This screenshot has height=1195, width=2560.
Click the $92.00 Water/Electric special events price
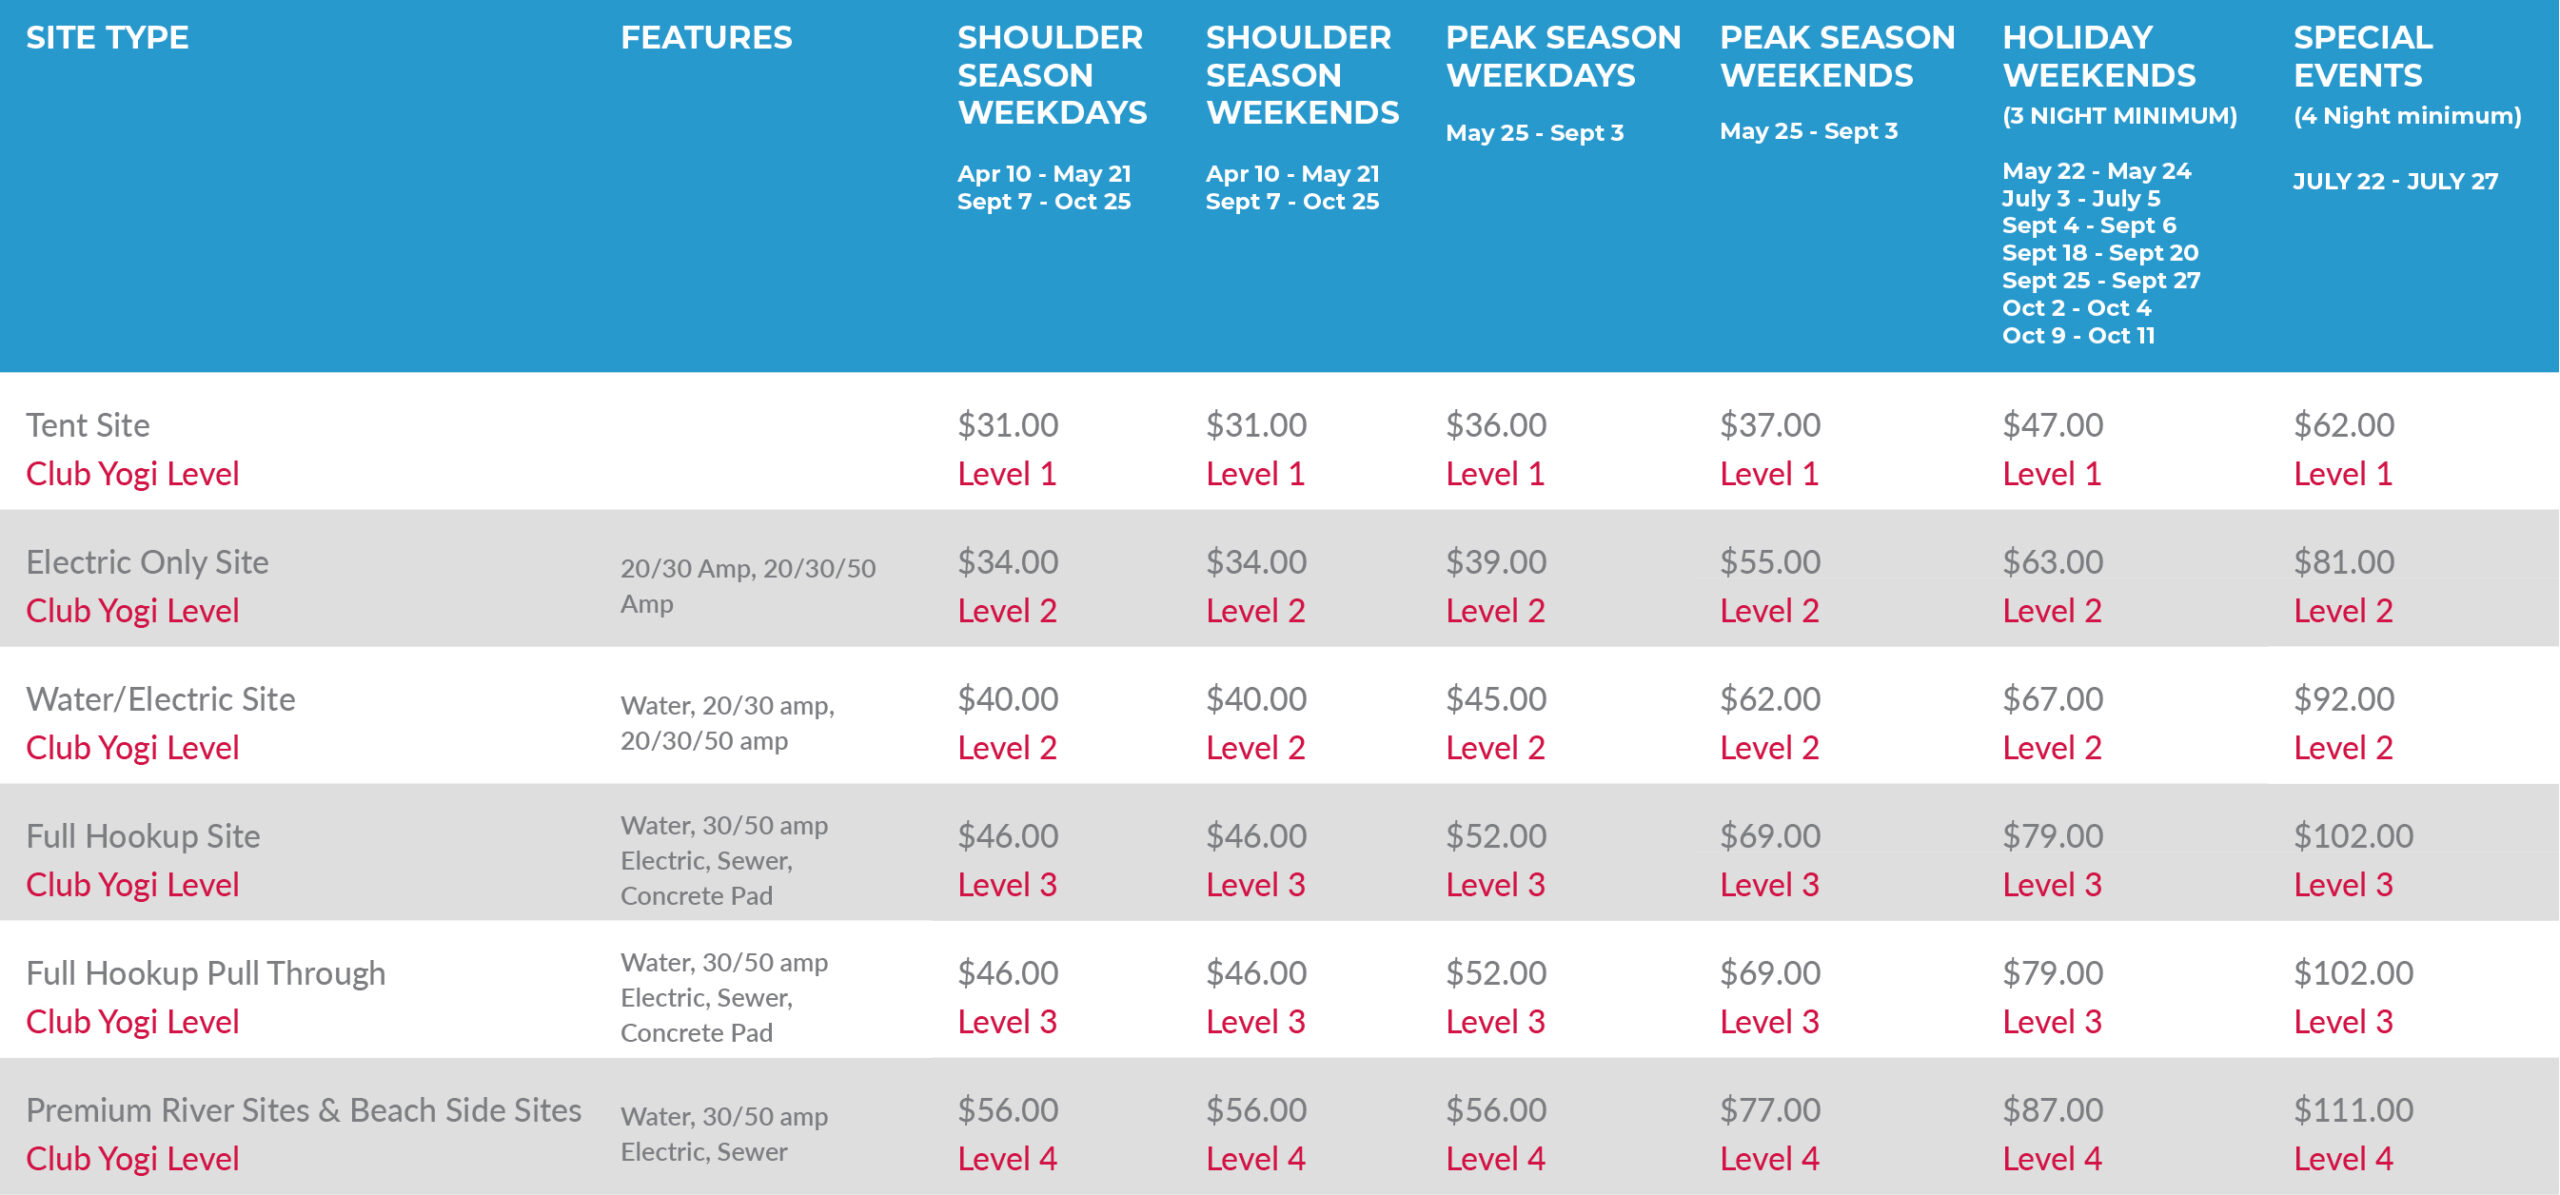[x=2343, y=699]
